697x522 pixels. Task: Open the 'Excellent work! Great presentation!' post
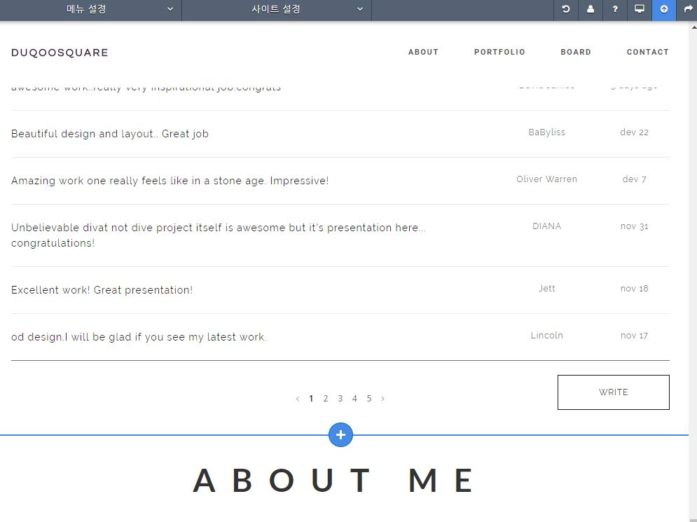coord(102,290)
